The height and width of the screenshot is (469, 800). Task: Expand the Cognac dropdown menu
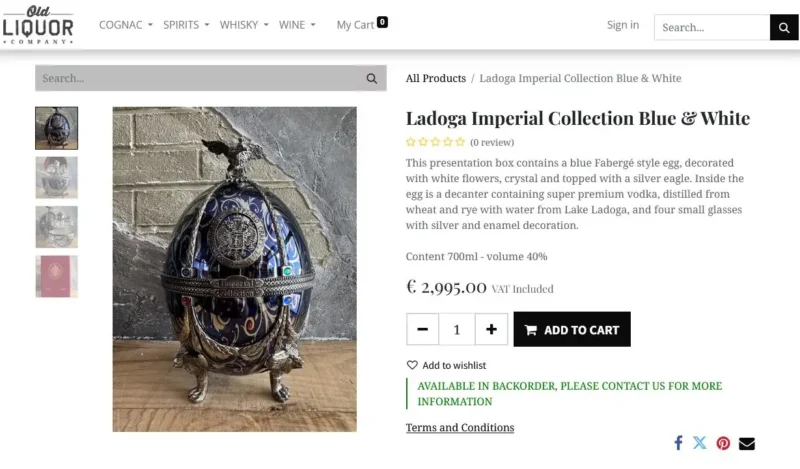tap(126, 25)
